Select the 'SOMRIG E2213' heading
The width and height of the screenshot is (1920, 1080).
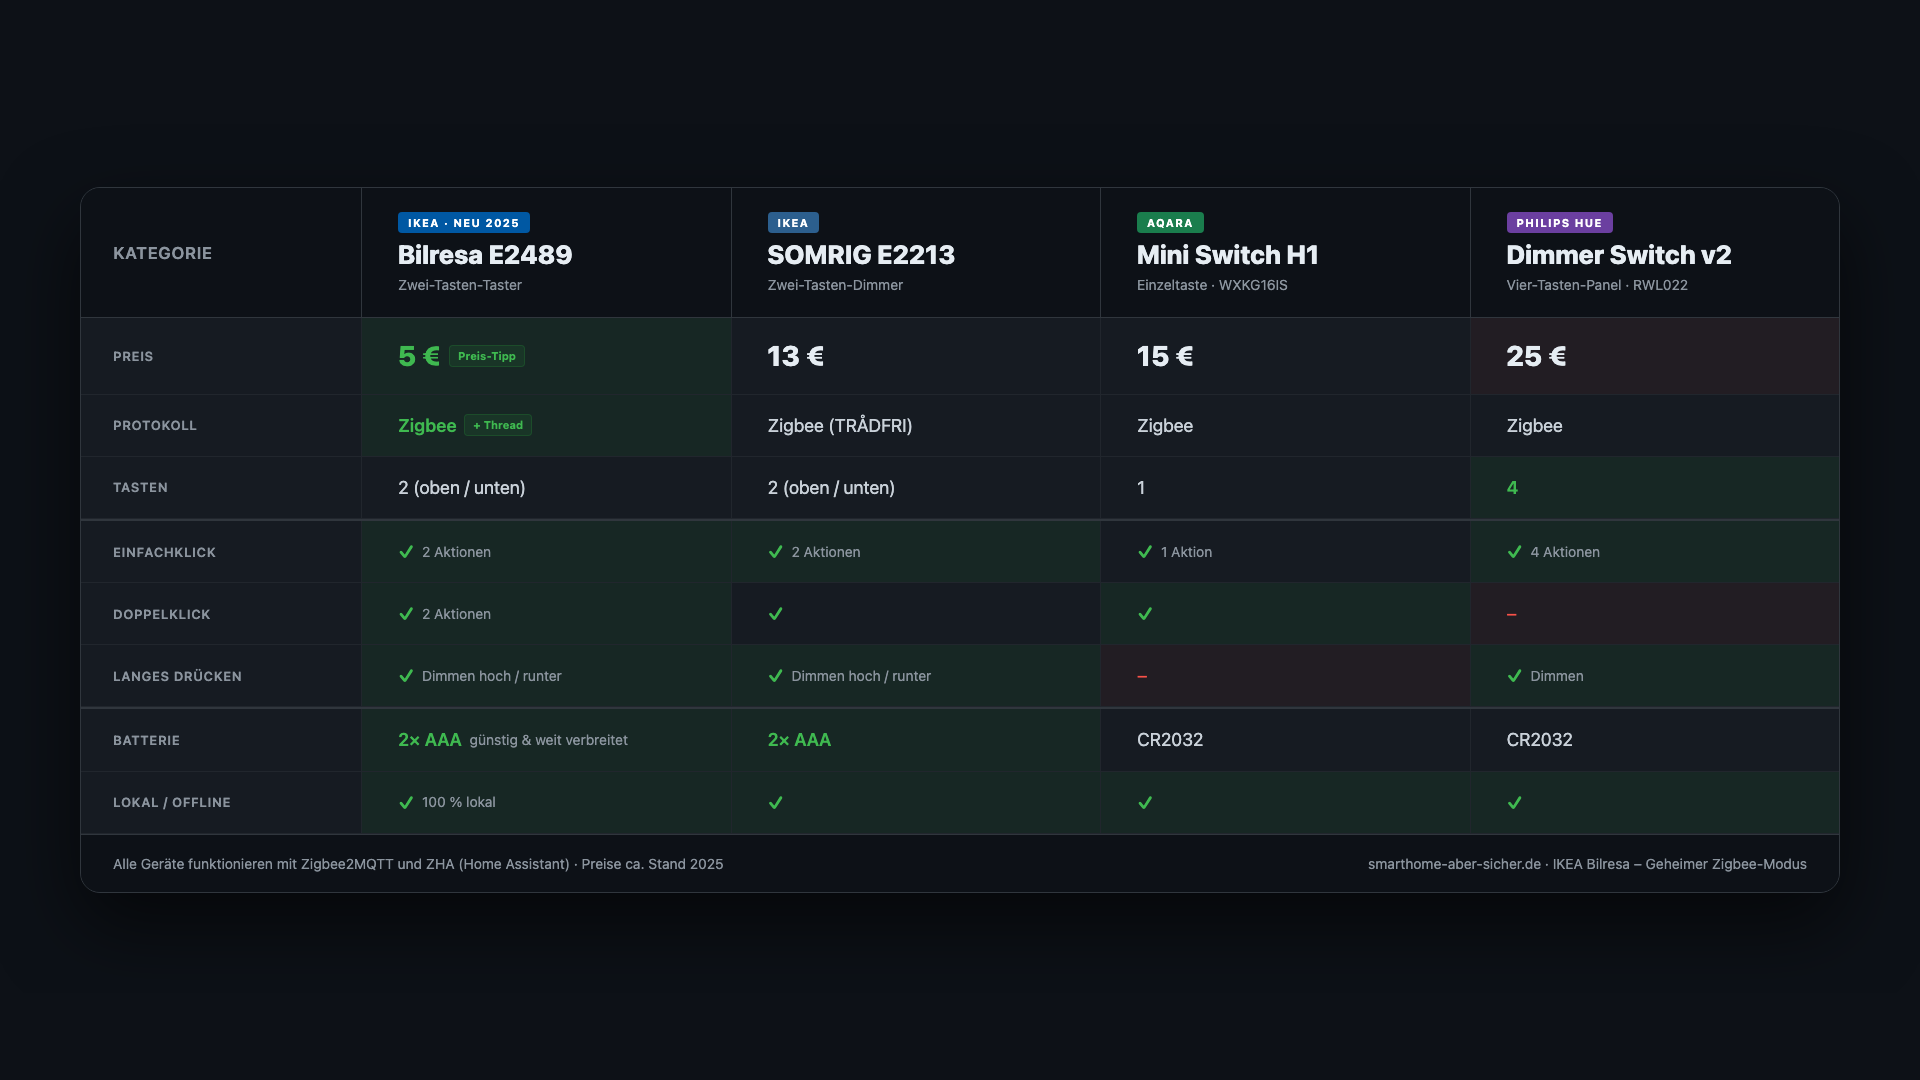(x=861, y=255)
